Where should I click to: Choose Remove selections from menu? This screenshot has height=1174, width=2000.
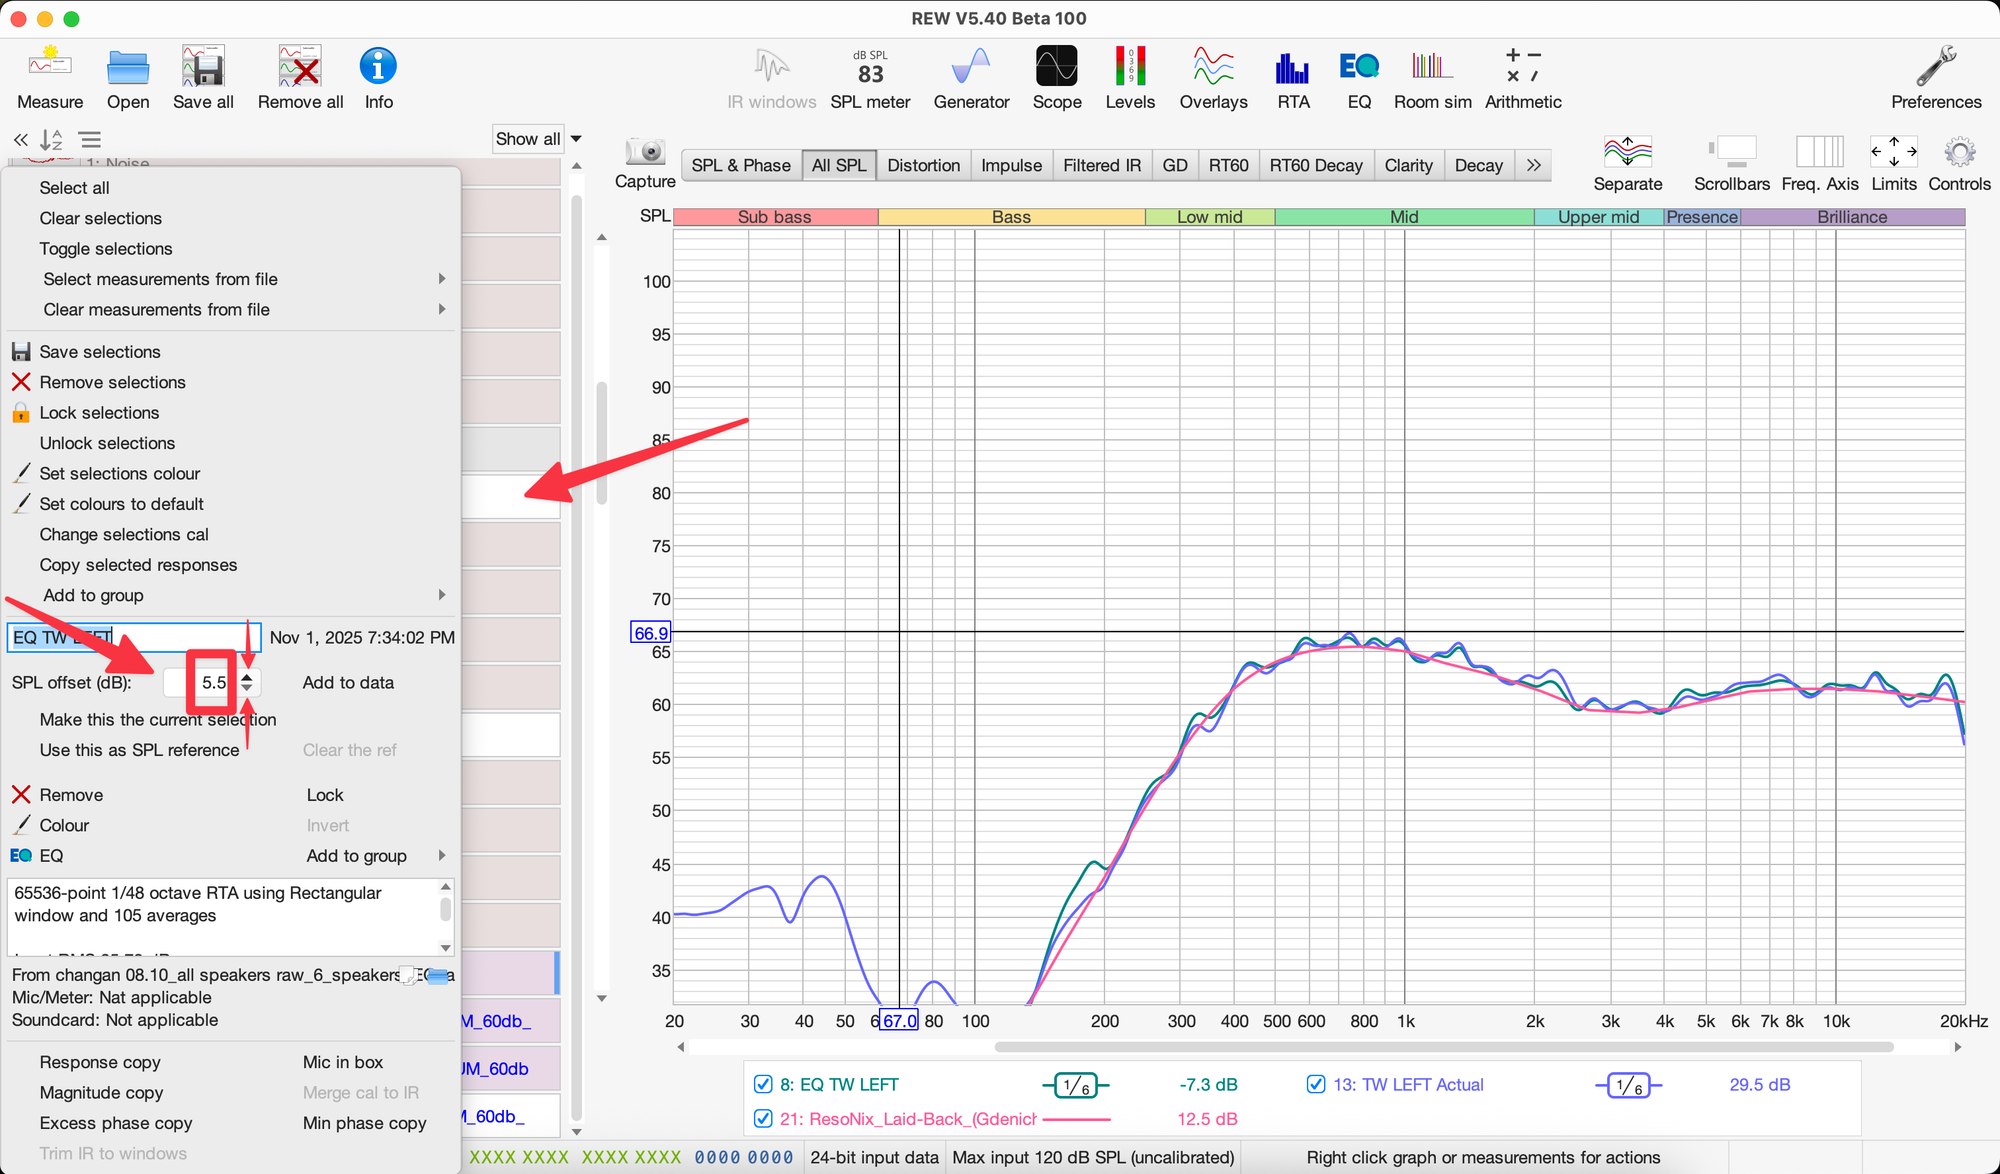[112, 382]
